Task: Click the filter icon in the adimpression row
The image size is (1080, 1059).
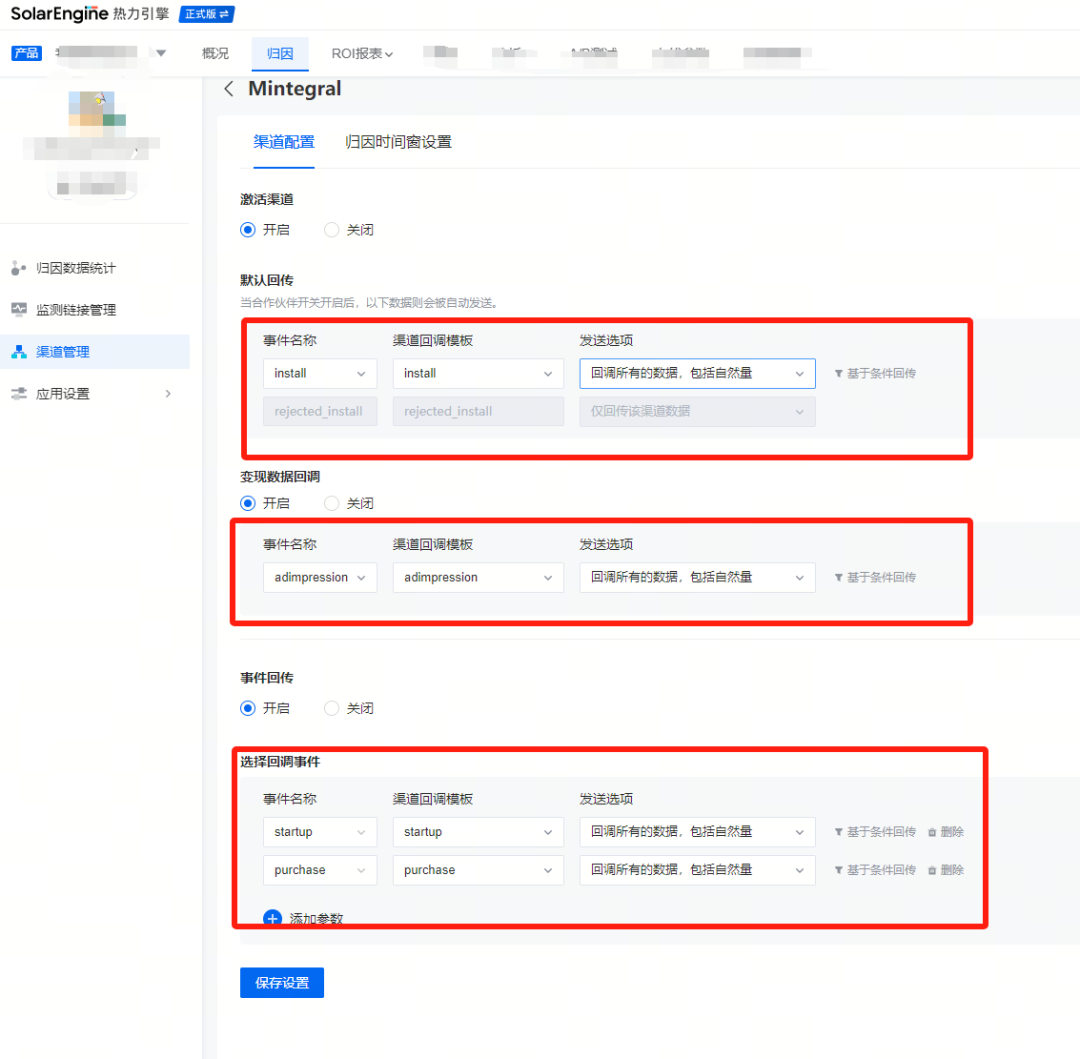Action: click(x=838, y=578)
